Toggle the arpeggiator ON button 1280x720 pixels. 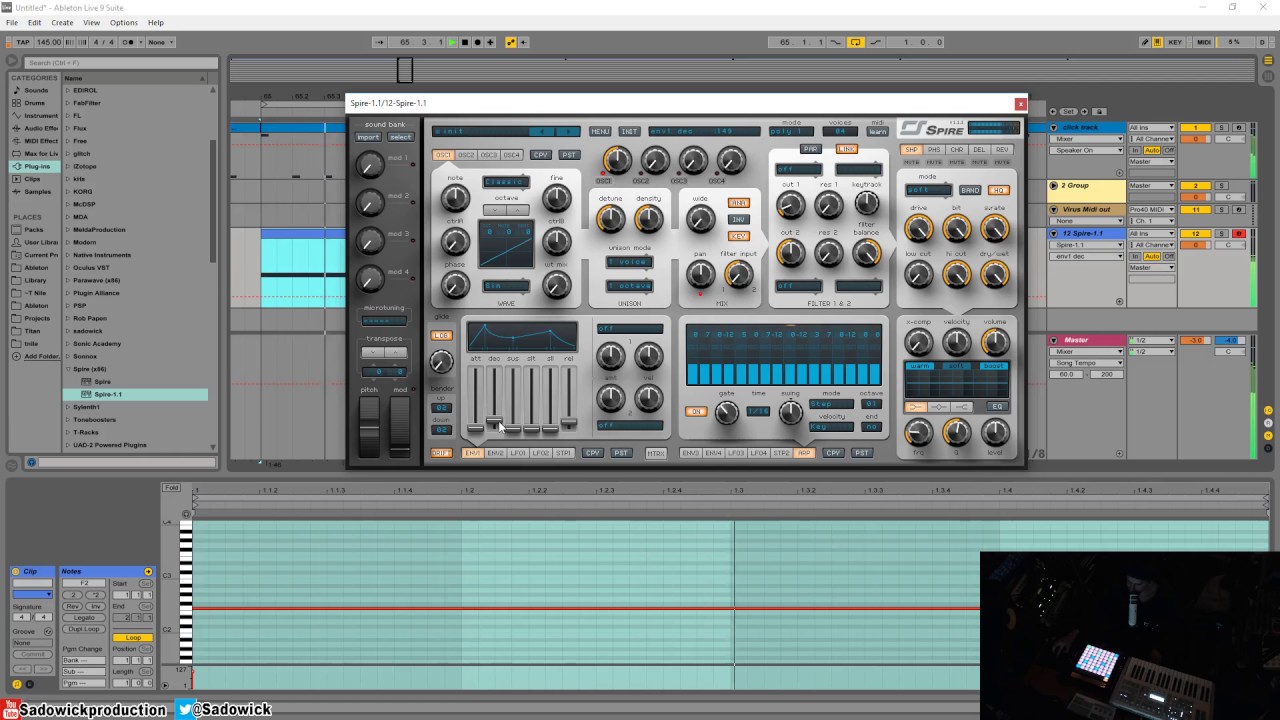[696, 411]
